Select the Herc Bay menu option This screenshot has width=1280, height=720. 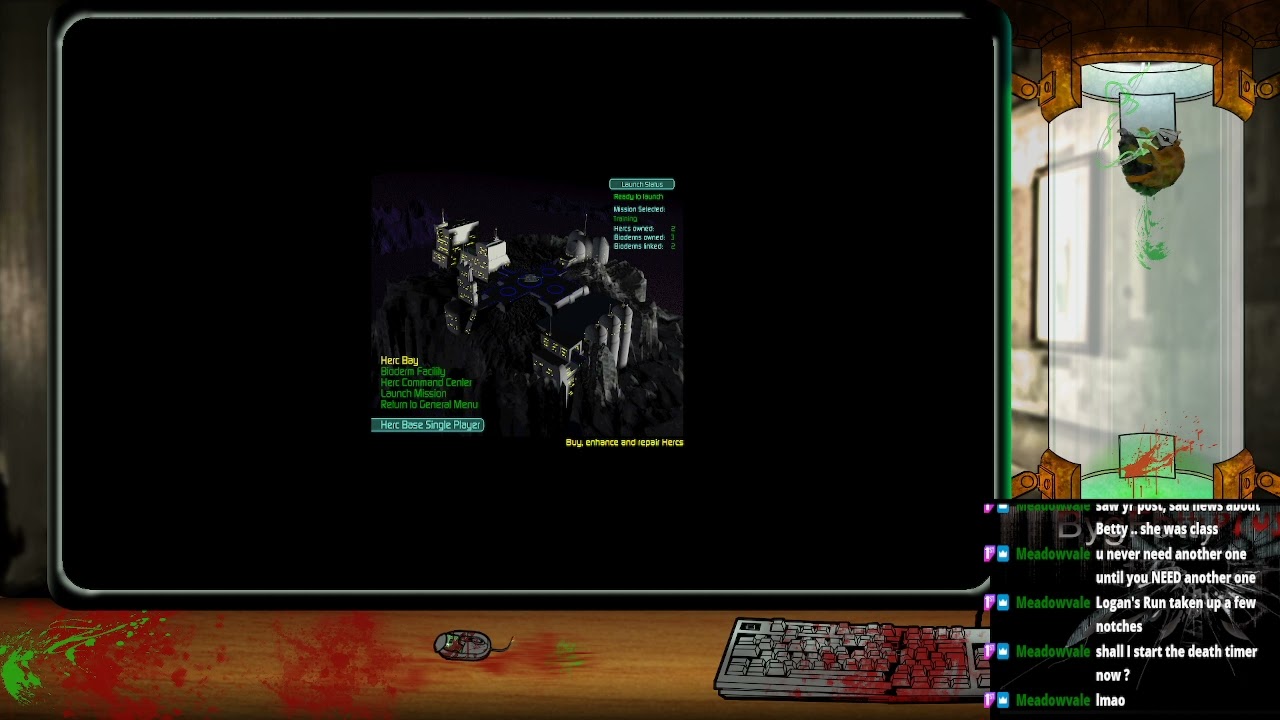(x=399, y=360)
